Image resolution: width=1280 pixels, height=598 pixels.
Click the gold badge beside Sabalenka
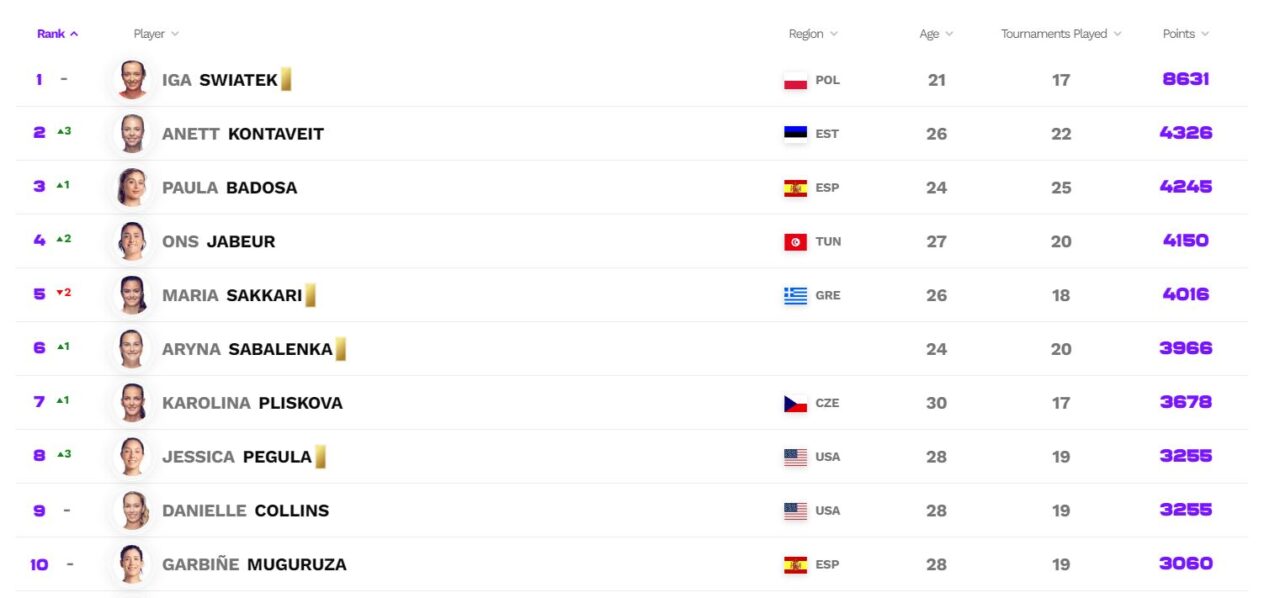tap(341, 350)
